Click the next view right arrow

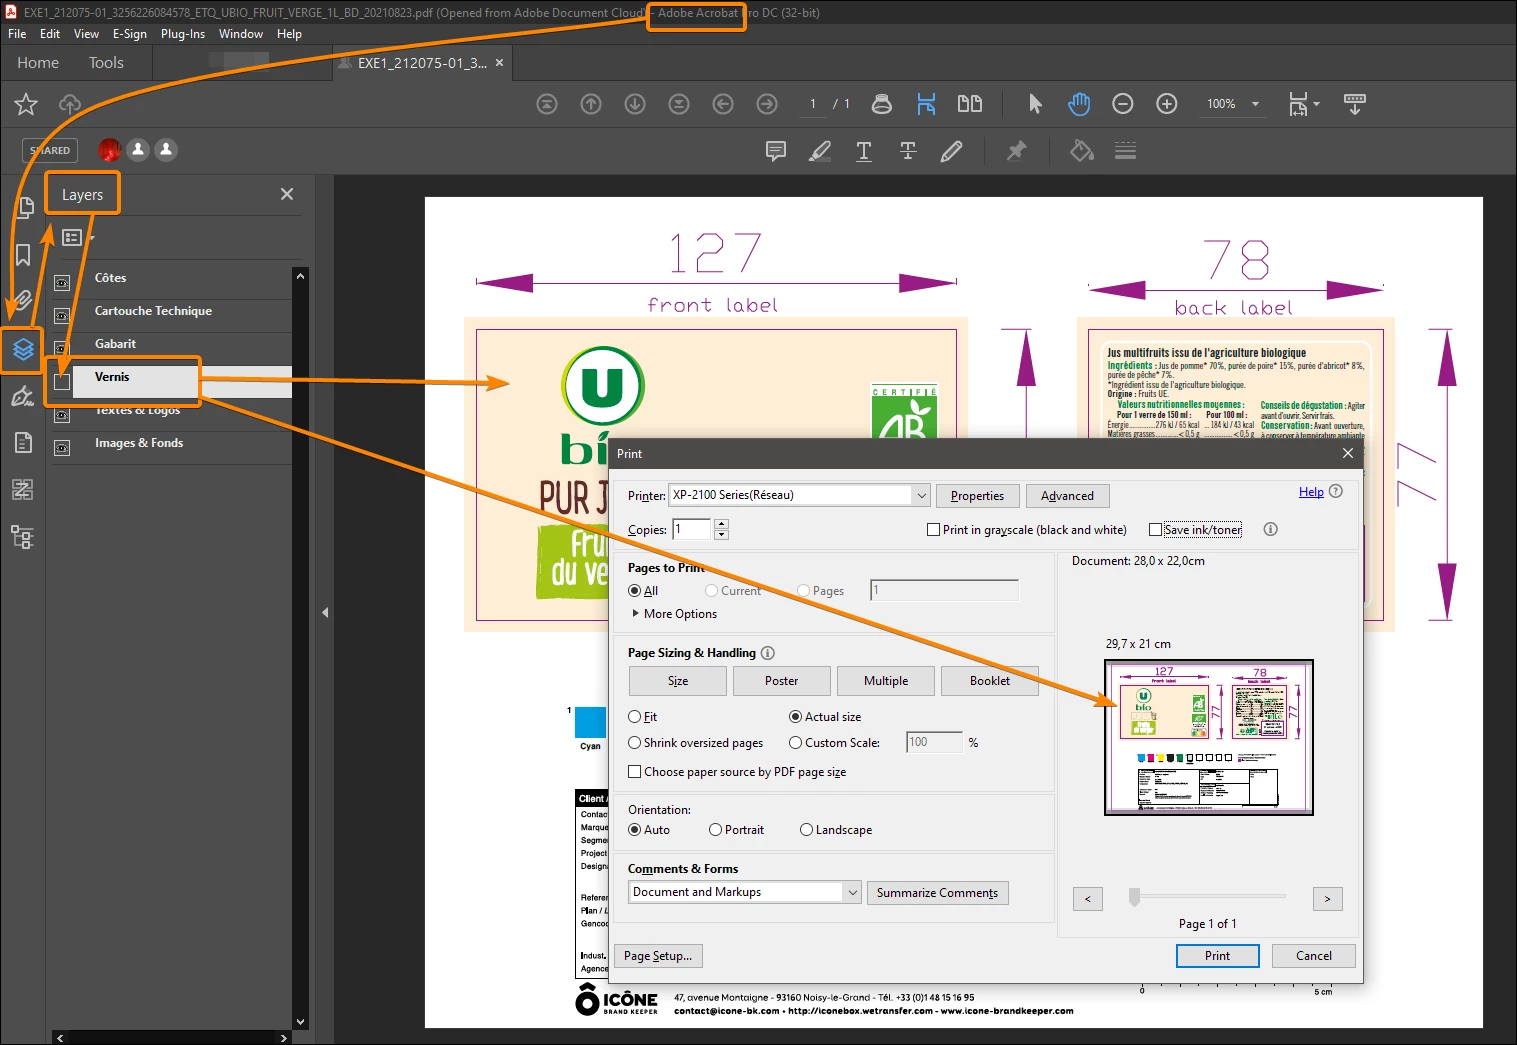[767, 104]
